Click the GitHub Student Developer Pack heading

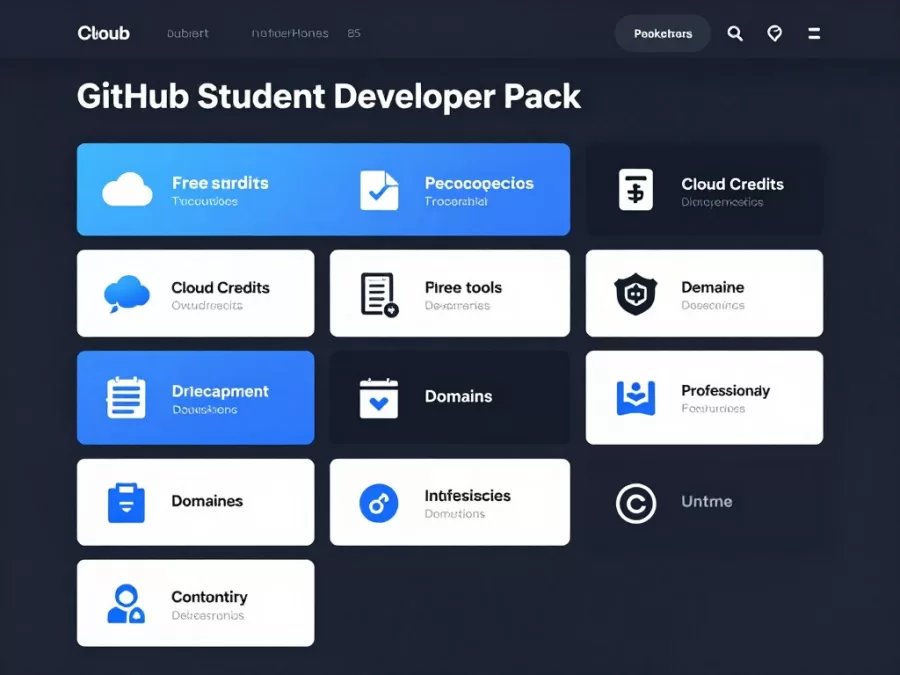click(x=329, y=96)
